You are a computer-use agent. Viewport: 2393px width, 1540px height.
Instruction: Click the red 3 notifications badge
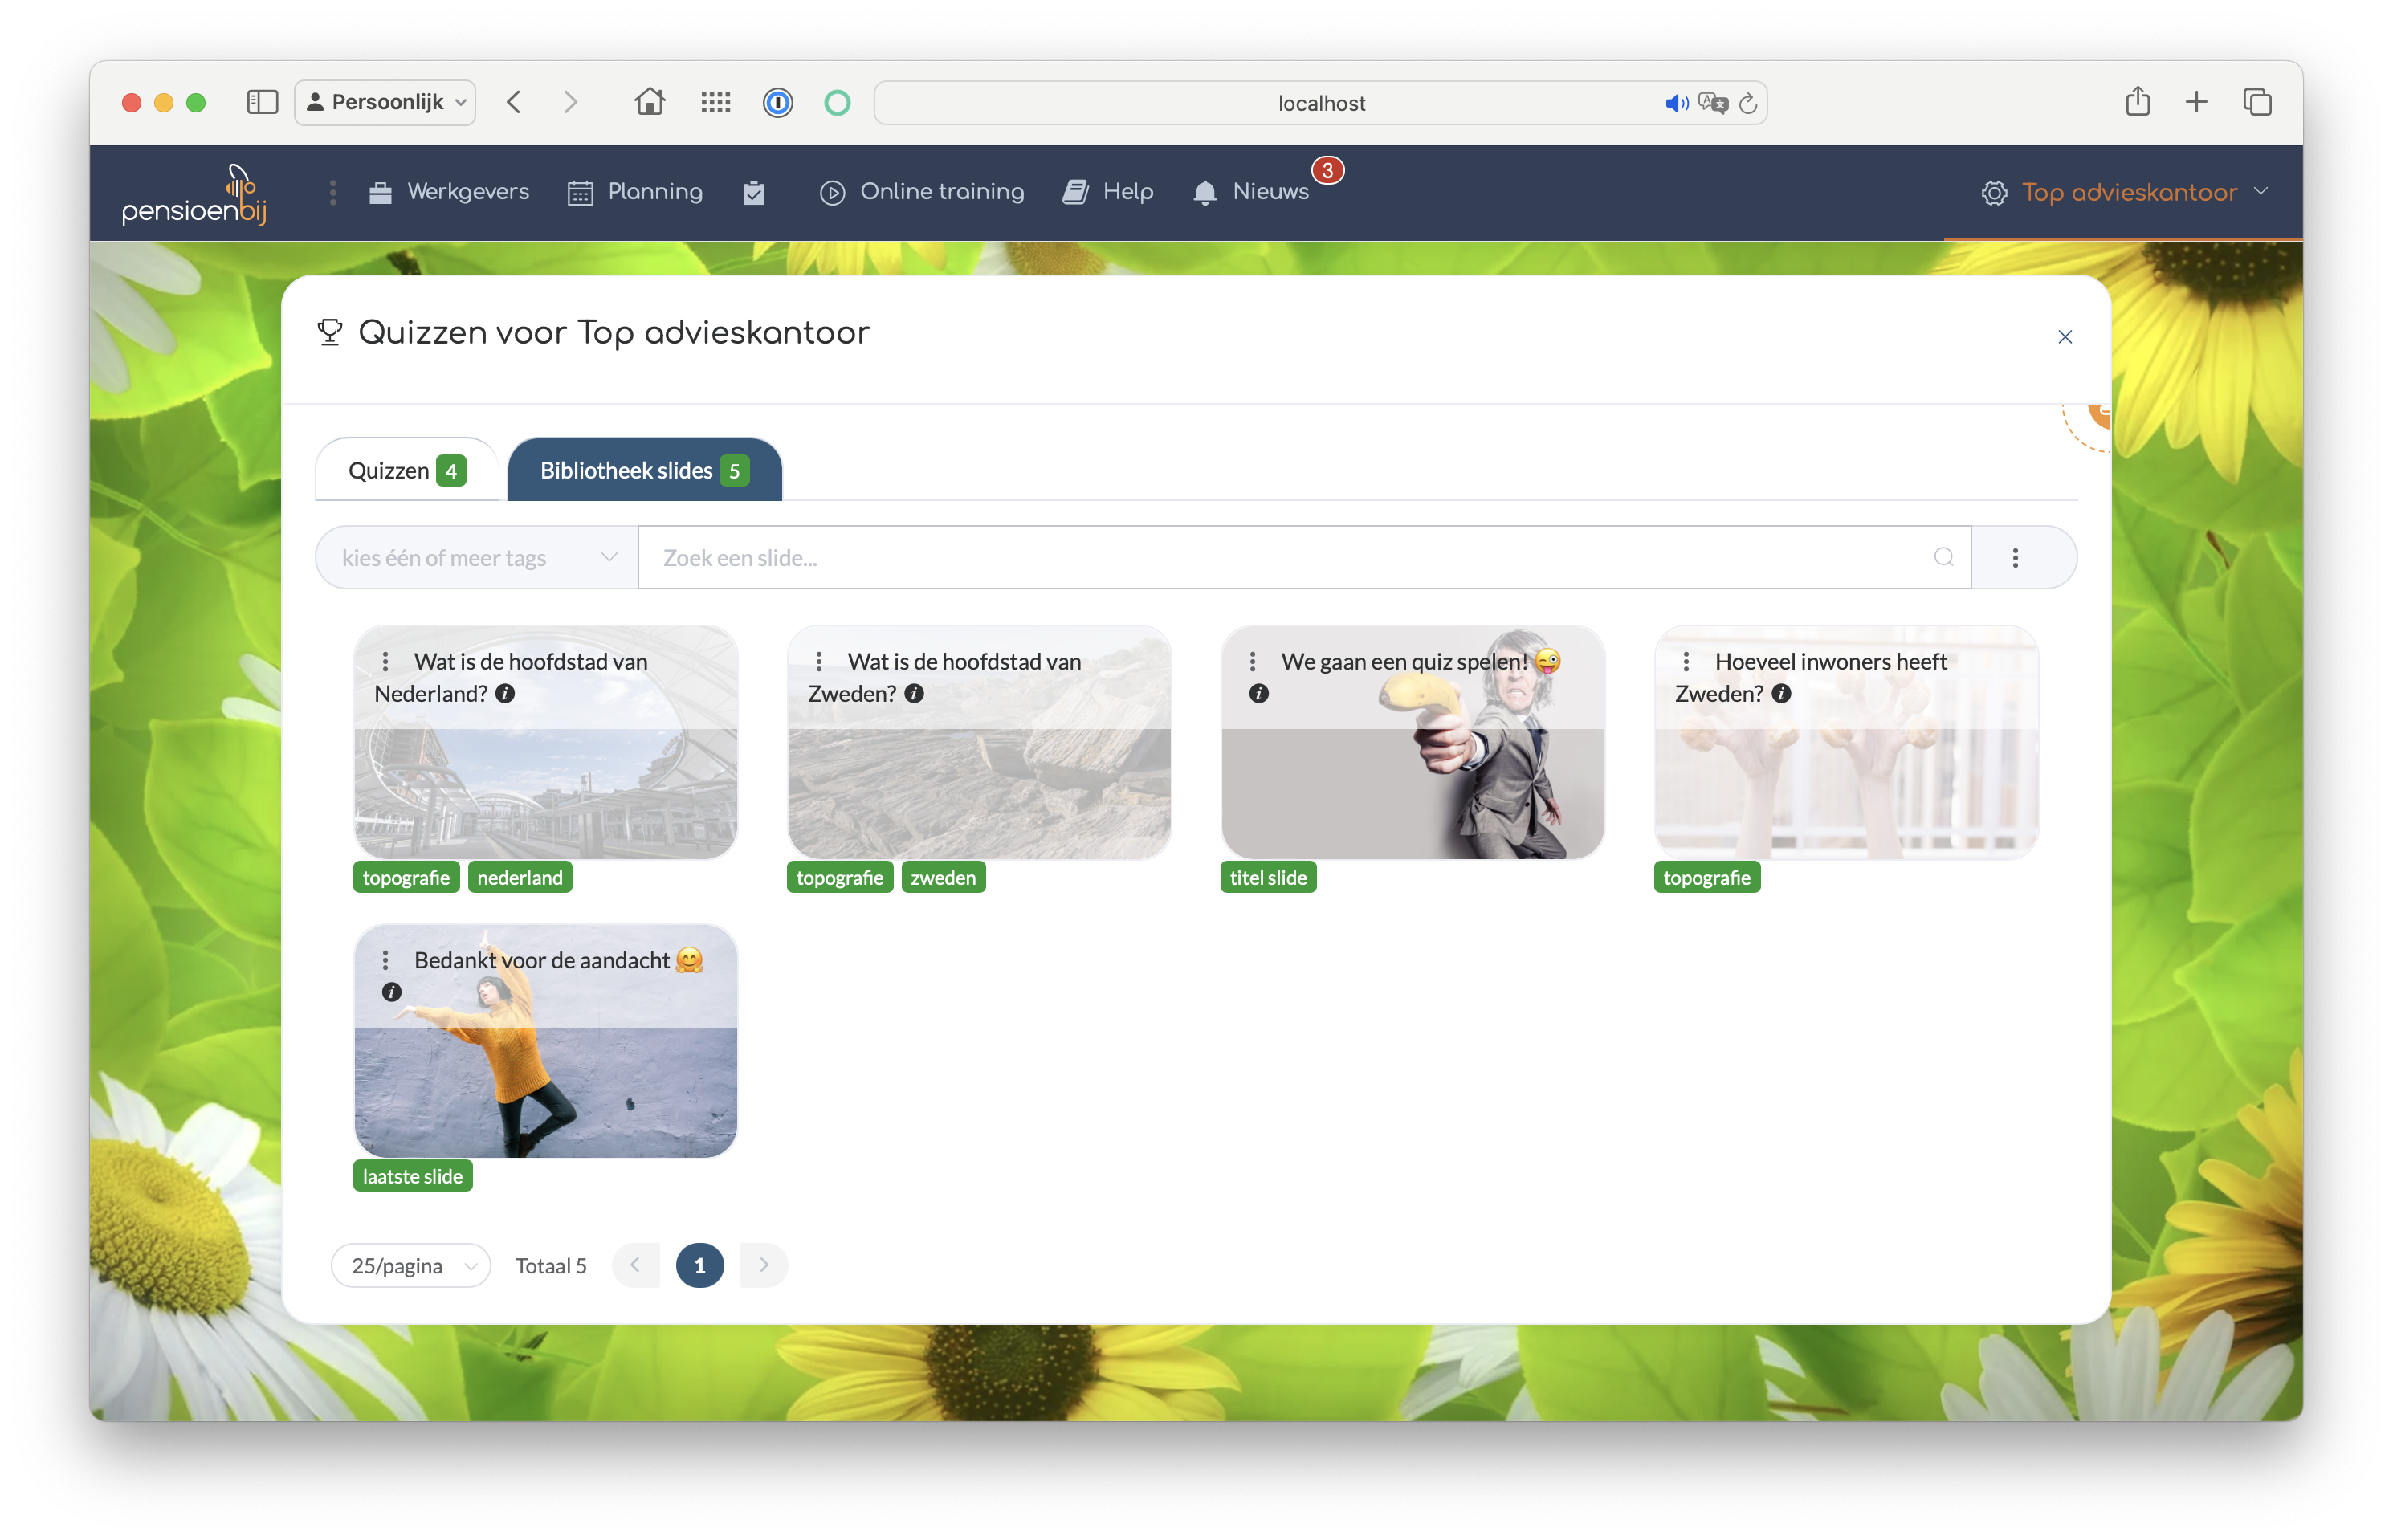click(x=1327, y=170)
